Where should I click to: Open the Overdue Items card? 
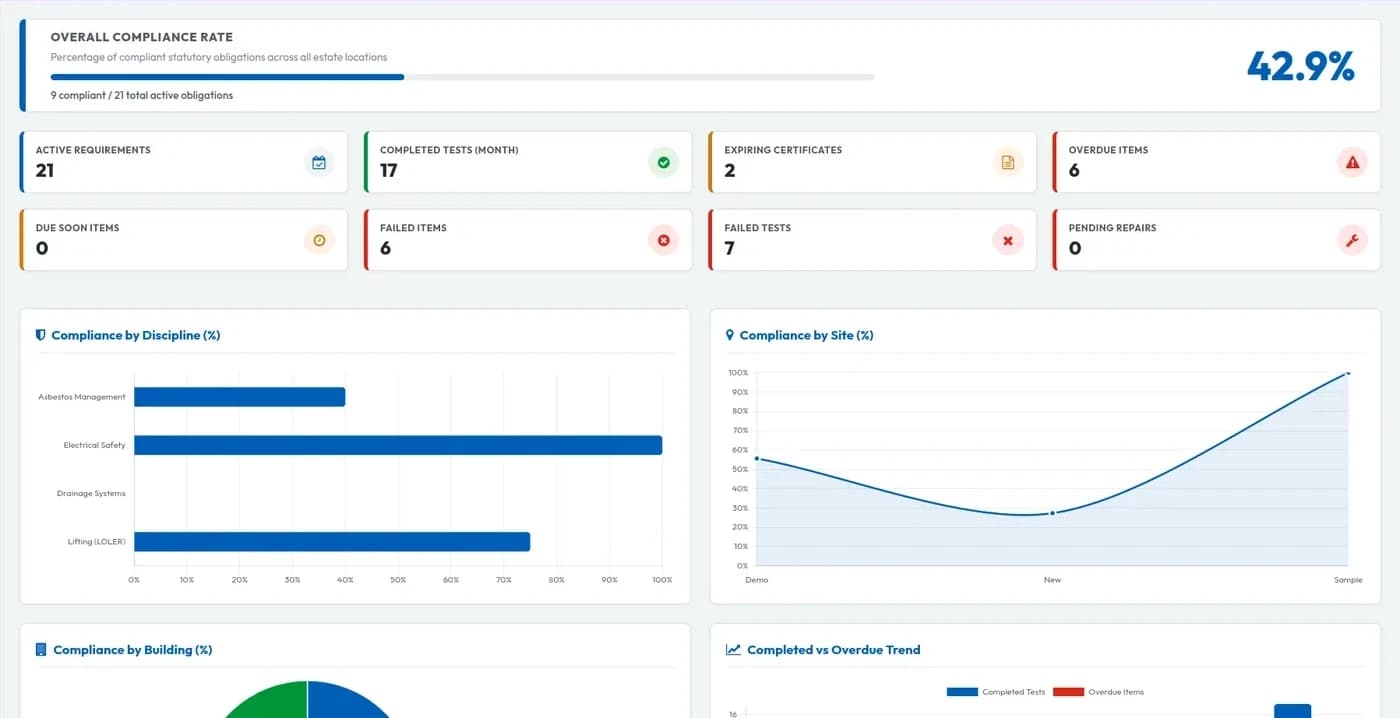pyautogui.click(x=1217, y=162)
